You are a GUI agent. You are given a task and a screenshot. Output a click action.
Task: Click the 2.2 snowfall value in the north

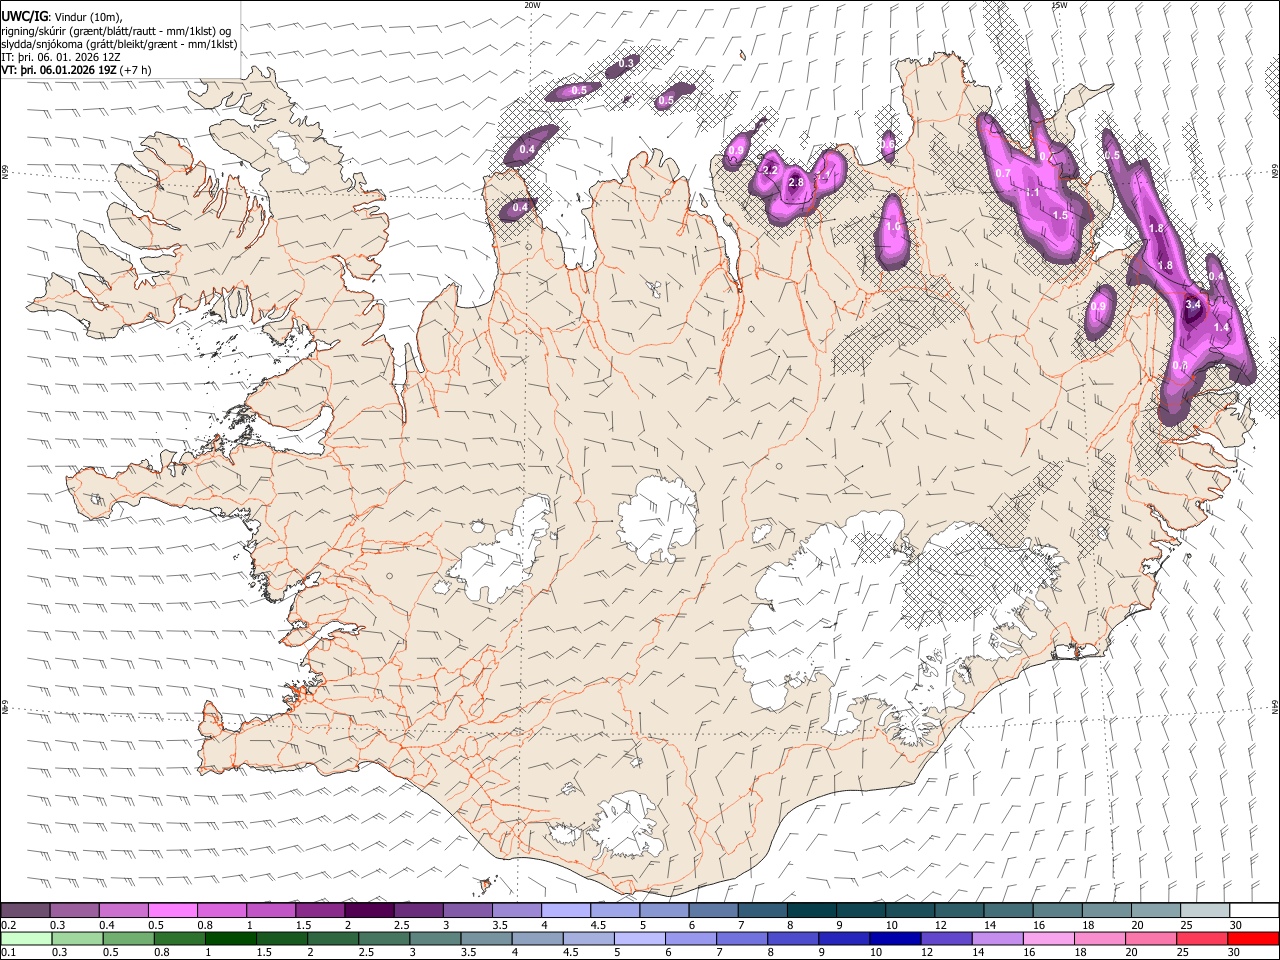click(770, 171)
